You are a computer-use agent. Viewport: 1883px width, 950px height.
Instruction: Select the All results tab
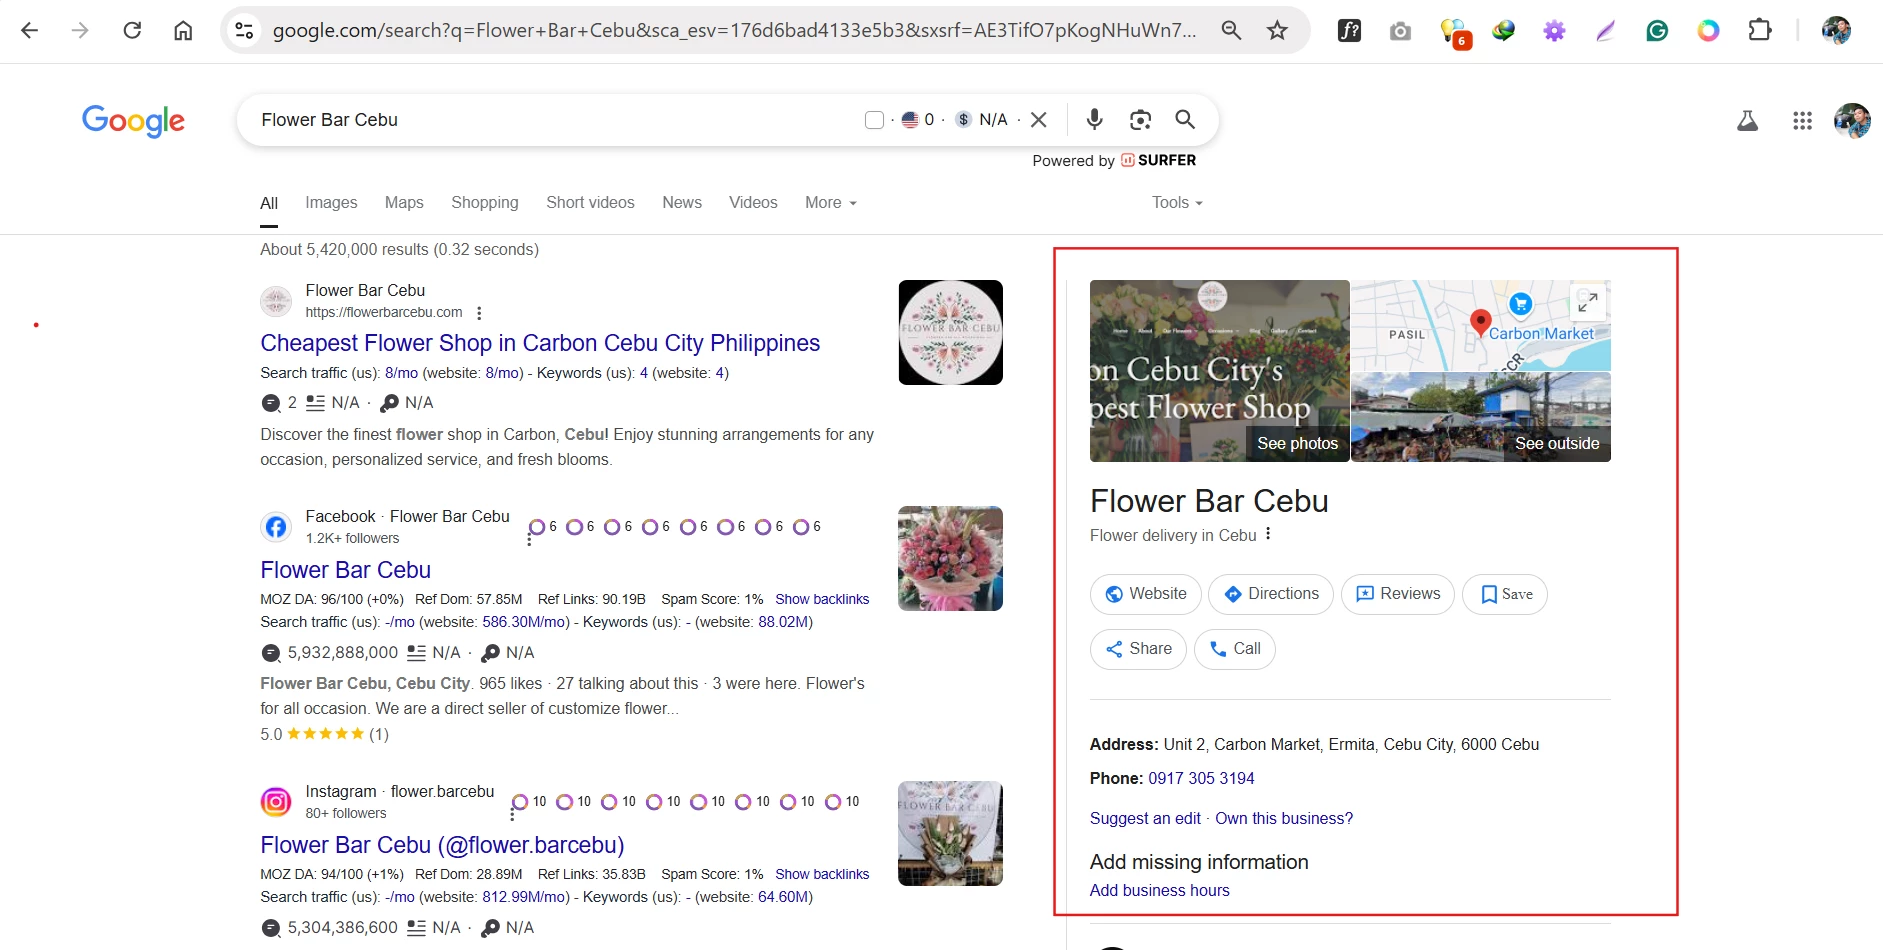click(x=269, y=203)
